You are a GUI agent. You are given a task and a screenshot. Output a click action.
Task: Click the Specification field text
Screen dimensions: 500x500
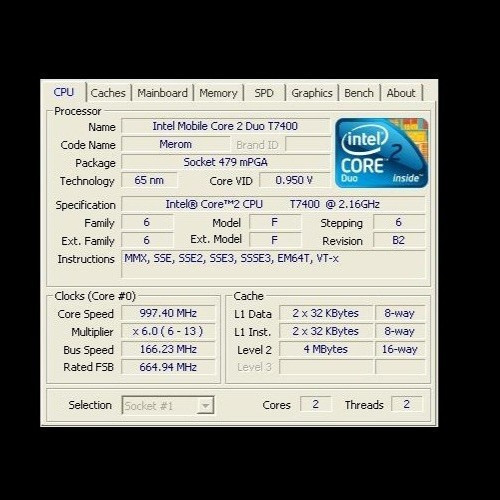coord(273,204)
